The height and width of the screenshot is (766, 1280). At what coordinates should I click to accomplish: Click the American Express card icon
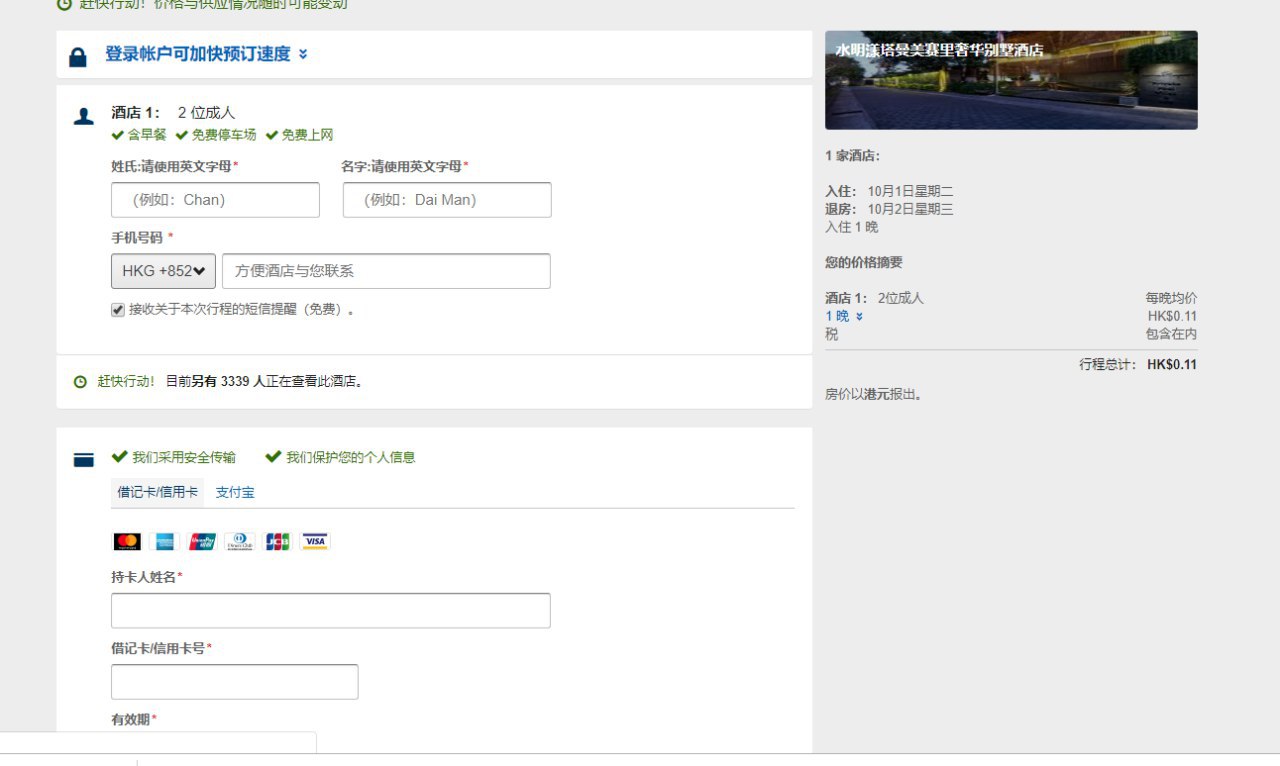165,541
